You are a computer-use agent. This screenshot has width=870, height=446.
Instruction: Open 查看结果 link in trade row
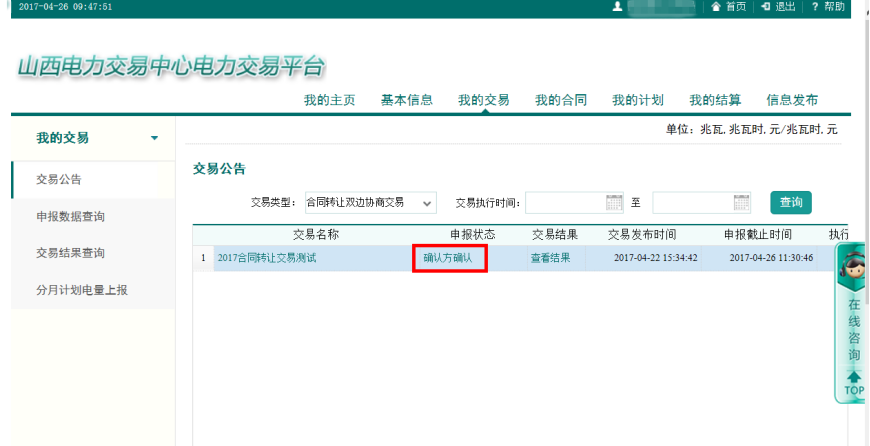tap(550, 258)
